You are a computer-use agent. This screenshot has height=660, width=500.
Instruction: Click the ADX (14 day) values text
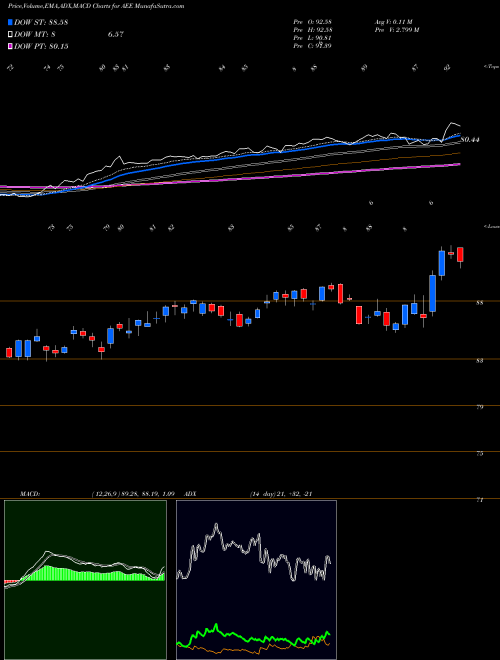pyautogui.click(x=280, y=493)
